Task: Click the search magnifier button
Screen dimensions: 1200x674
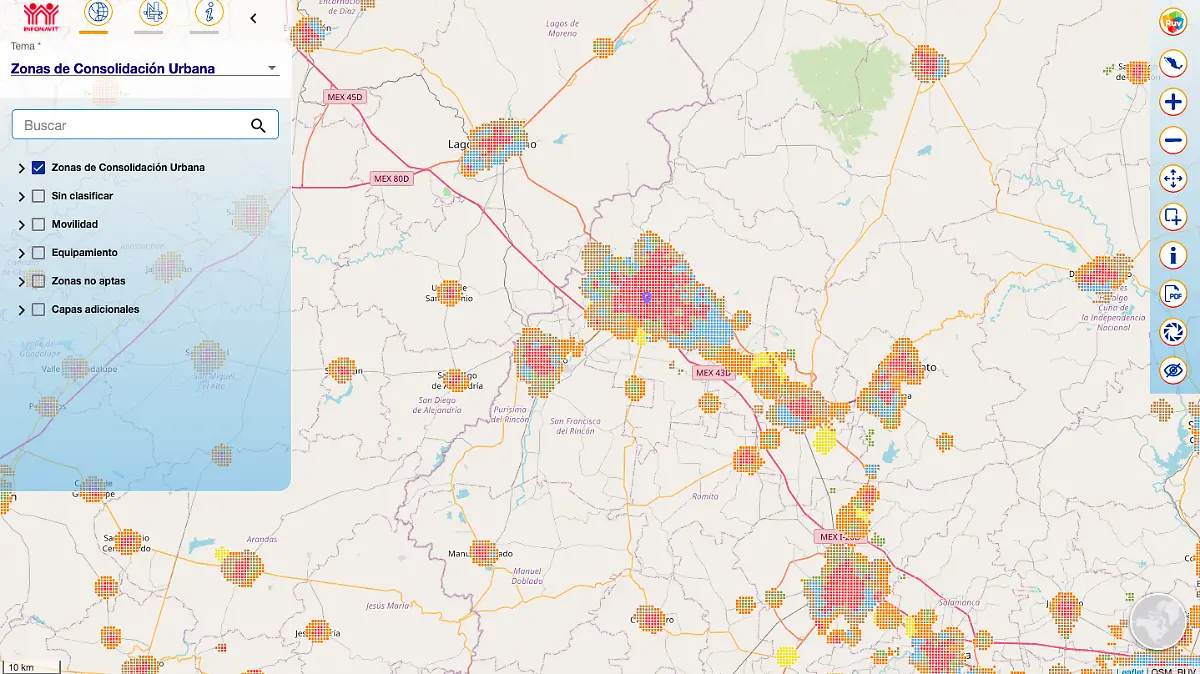Action: click(x=258, y=125)
